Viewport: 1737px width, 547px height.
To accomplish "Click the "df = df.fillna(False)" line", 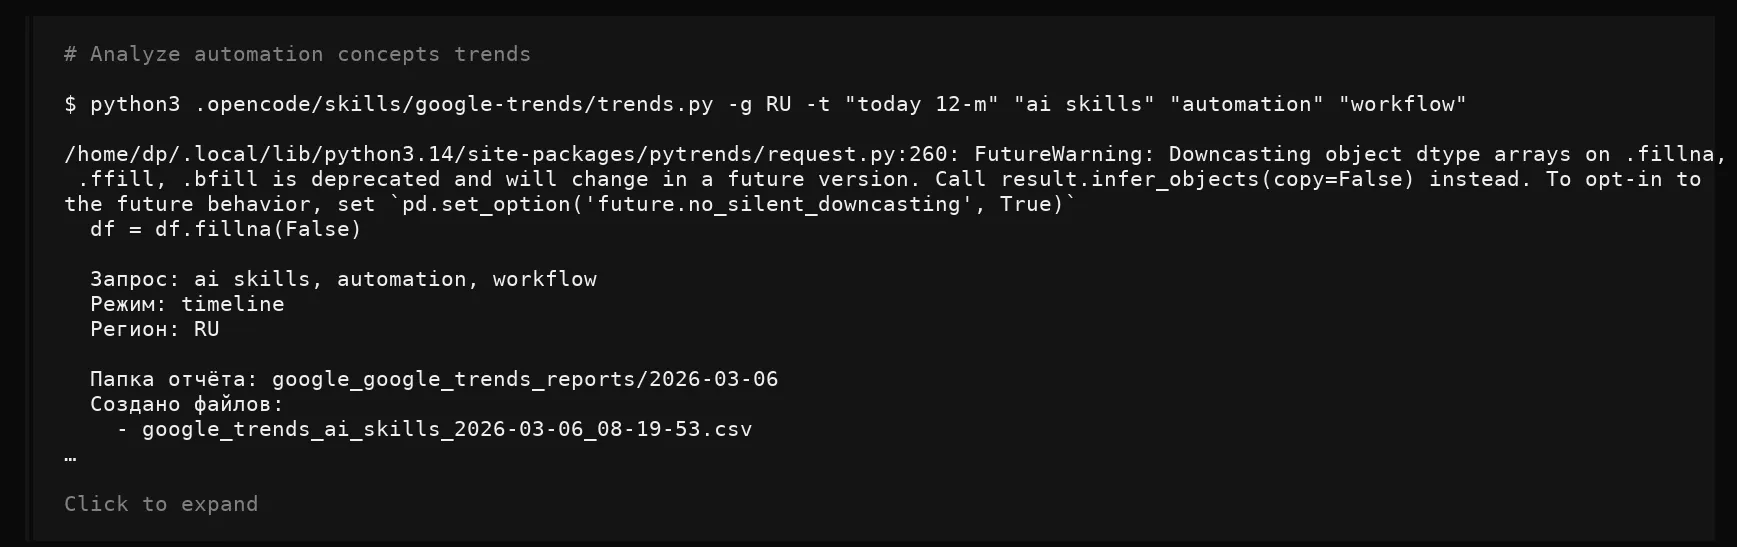I will 226,229.
